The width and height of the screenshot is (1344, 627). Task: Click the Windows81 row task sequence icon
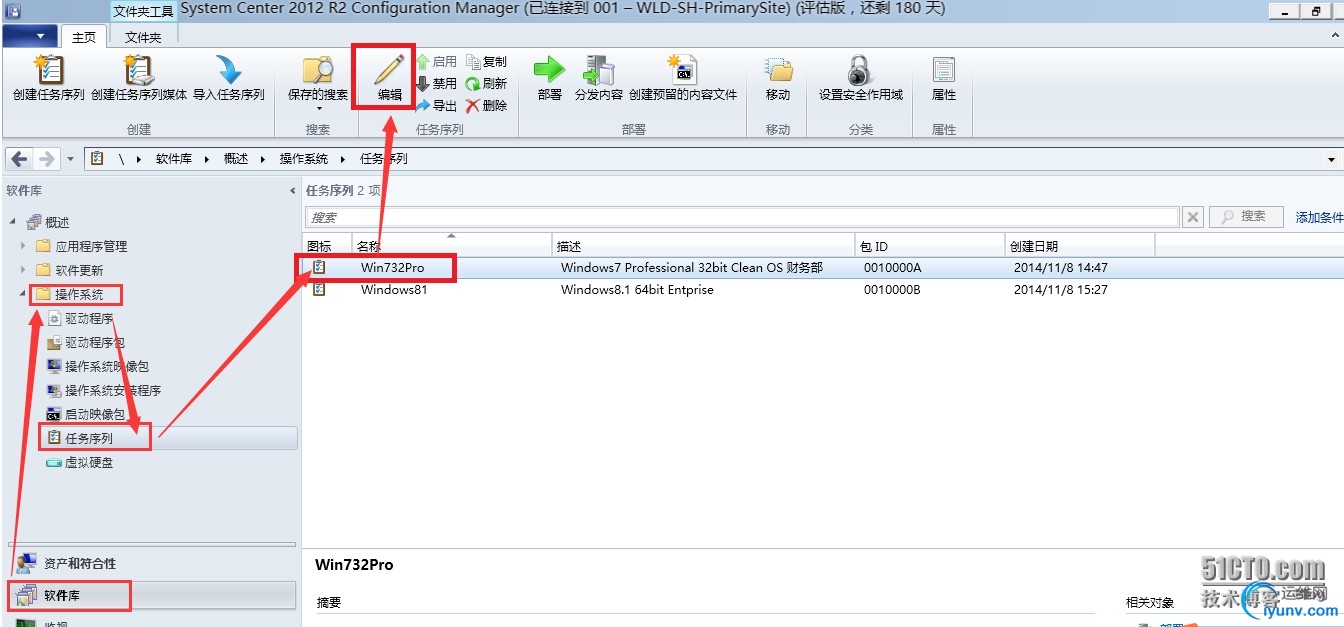(319, 289)
